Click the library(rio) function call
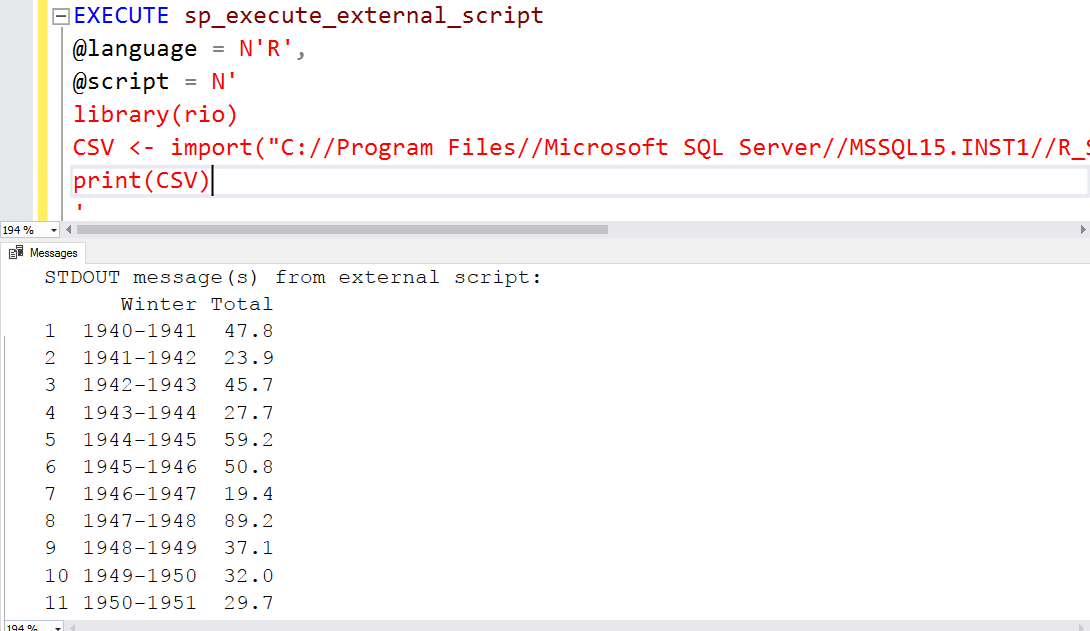Screen dimensions: 1090x631 click(x=155, y=114)
